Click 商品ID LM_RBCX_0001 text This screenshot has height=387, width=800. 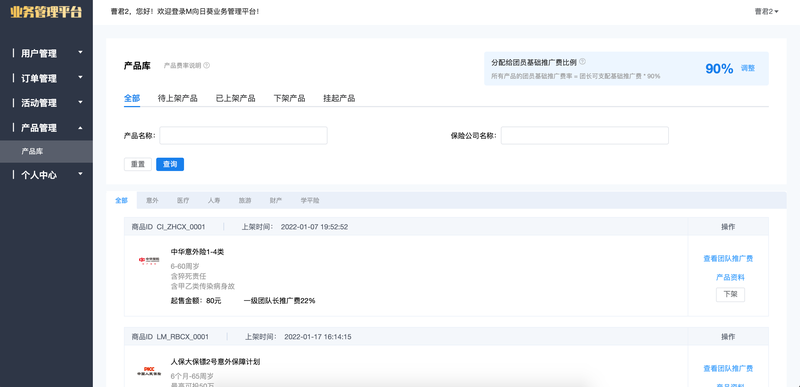pos(170,337)
